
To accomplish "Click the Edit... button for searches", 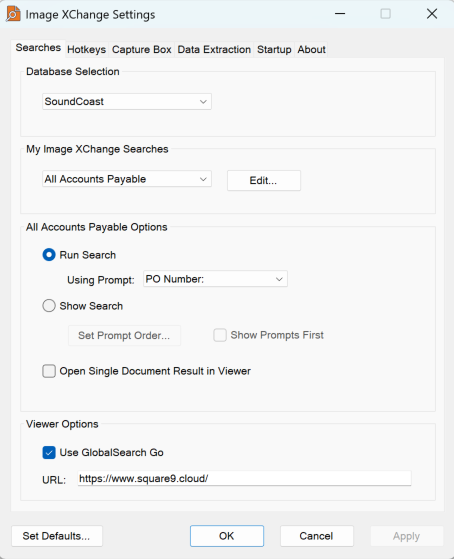I will (x=264, y=180).
